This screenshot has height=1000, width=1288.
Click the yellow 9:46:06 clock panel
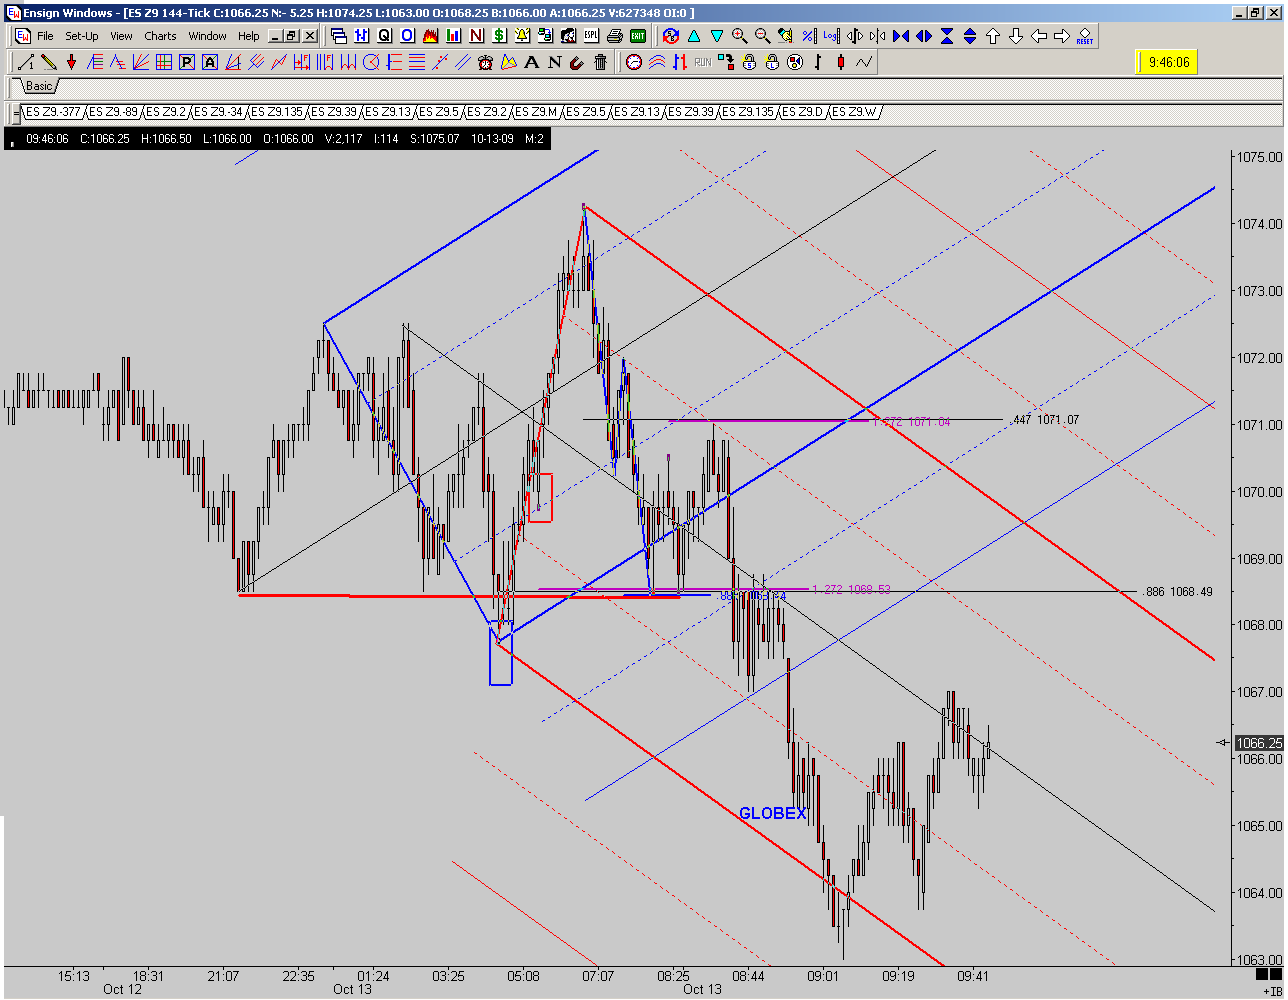[1168, 61]
